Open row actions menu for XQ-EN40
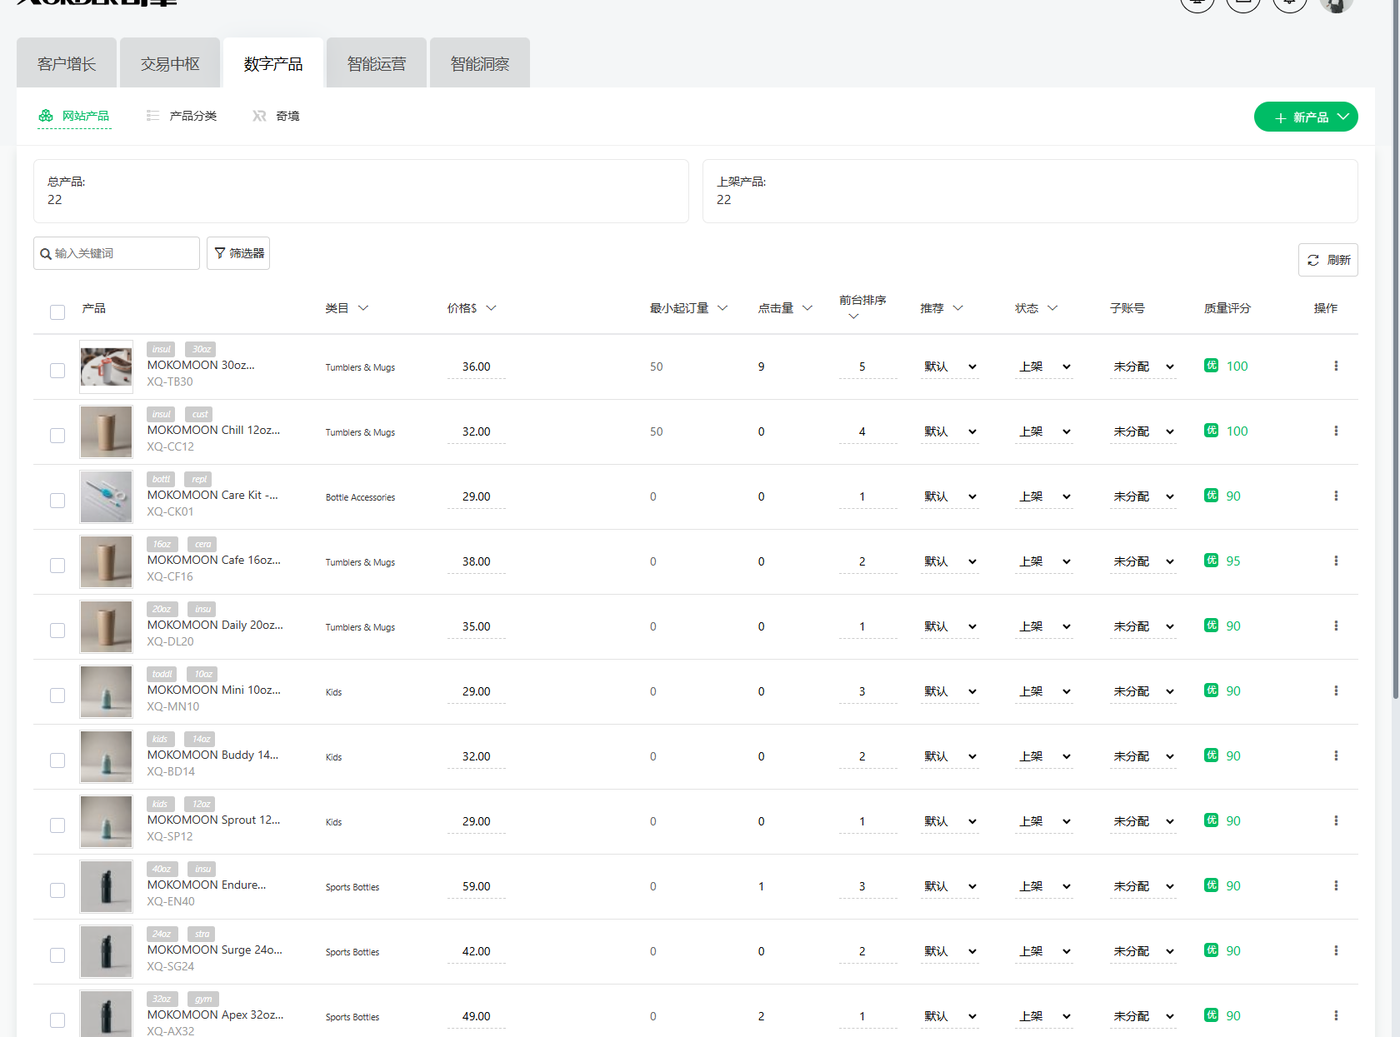Image resolution: width=1400 pixels, height=1037 pixels. point(1335,886)
